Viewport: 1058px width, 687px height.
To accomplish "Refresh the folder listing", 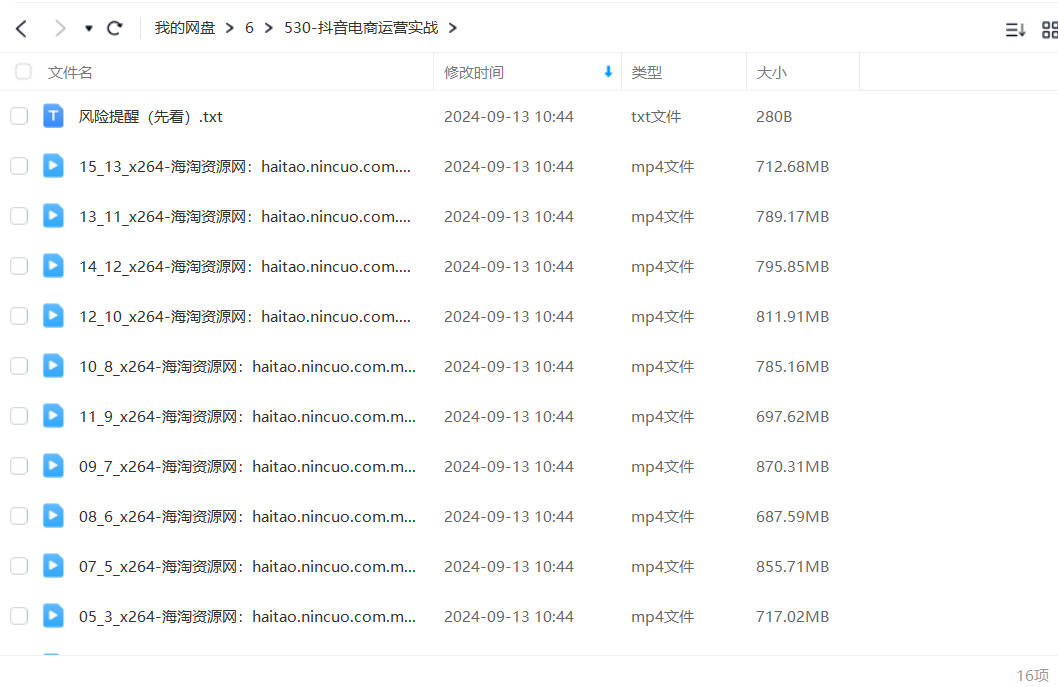I will 115,28.
